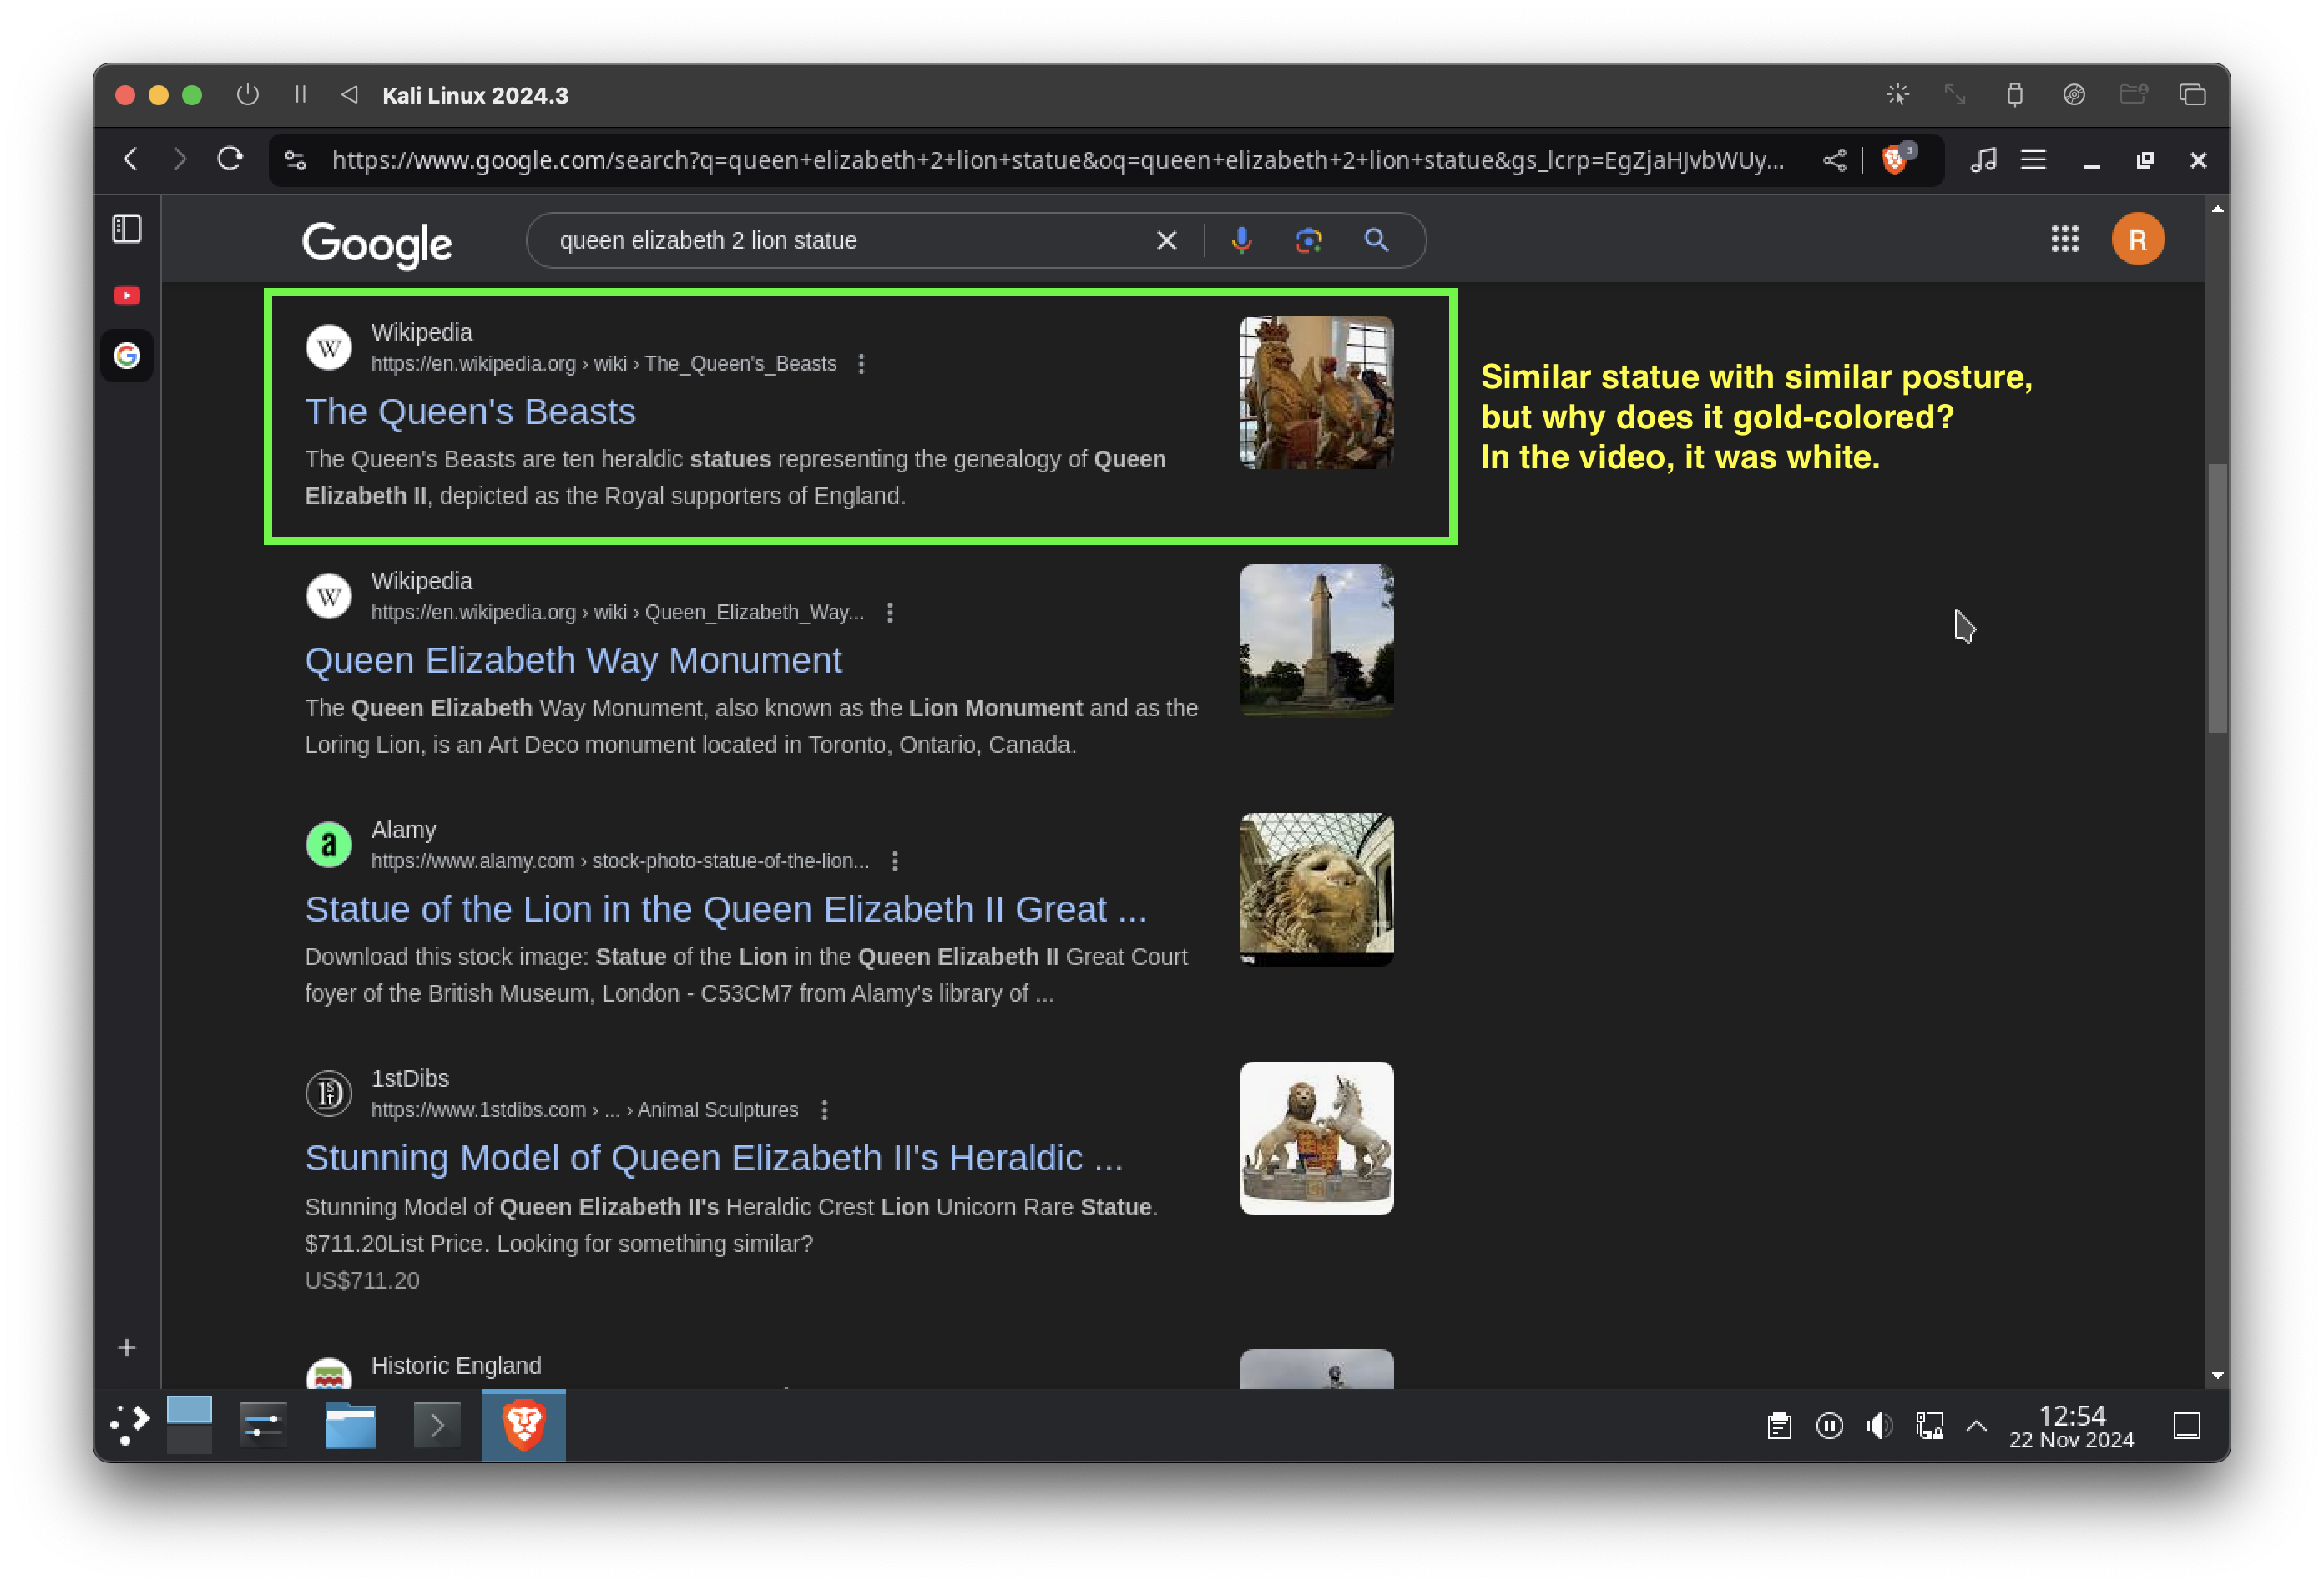This screenshot has width=2324, height=1586.
Task: Toggle the browser sidebar panel icon
Action: point(127,229)
